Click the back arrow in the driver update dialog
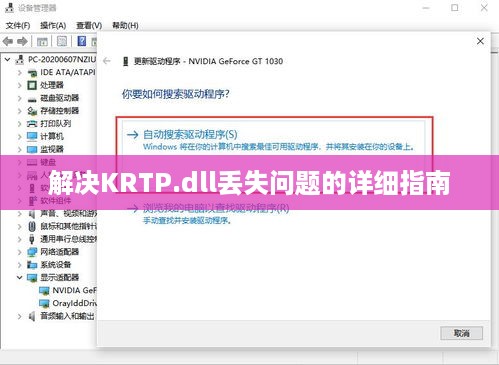Viewport: 499px width, 365px height. click(107, 61)
